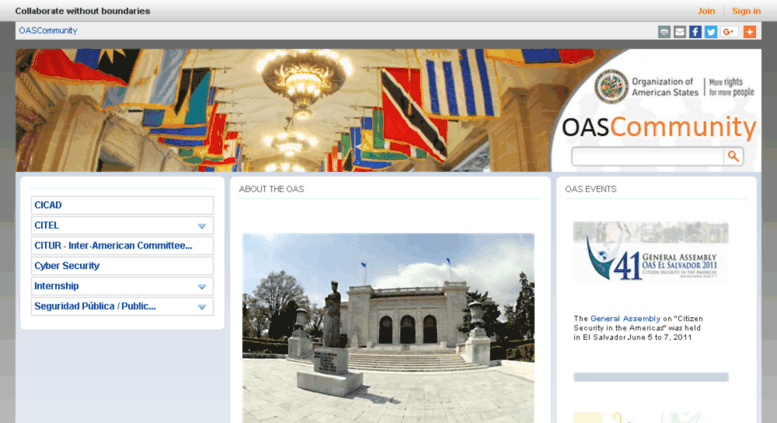Click the OAS EVENTS heading

point(591,189)
